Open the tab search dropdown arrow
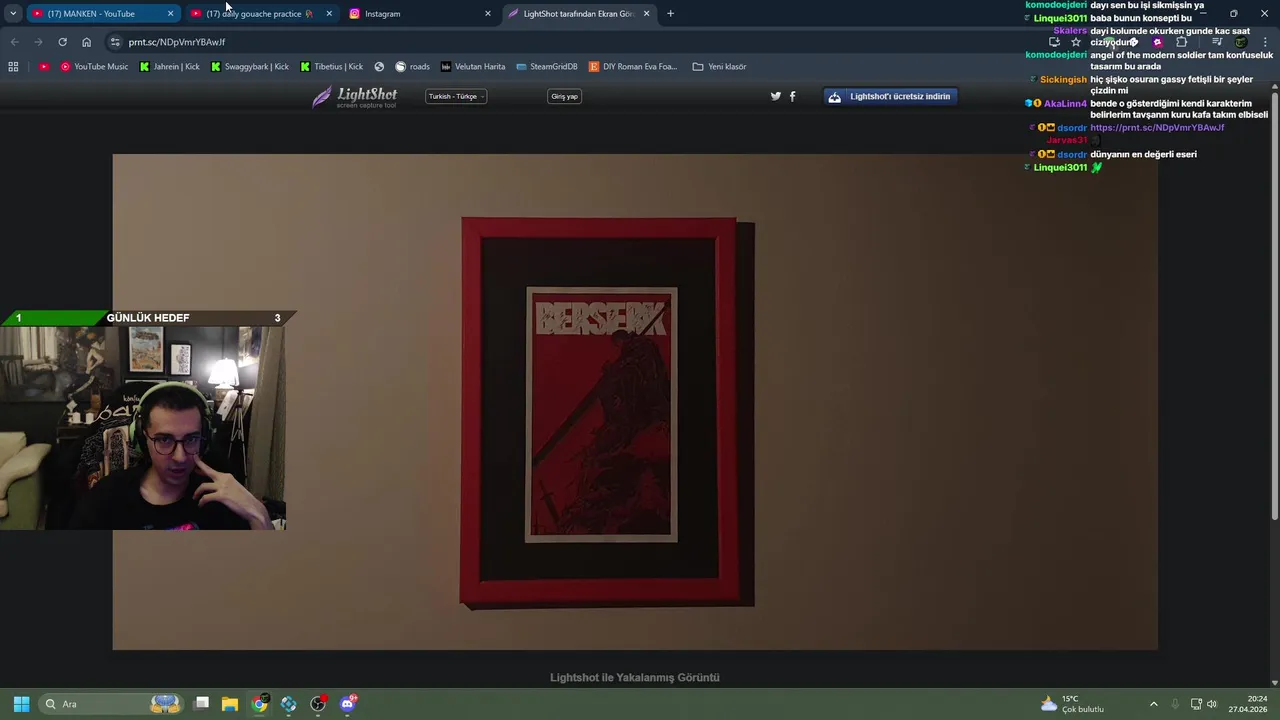 [13, 14]
